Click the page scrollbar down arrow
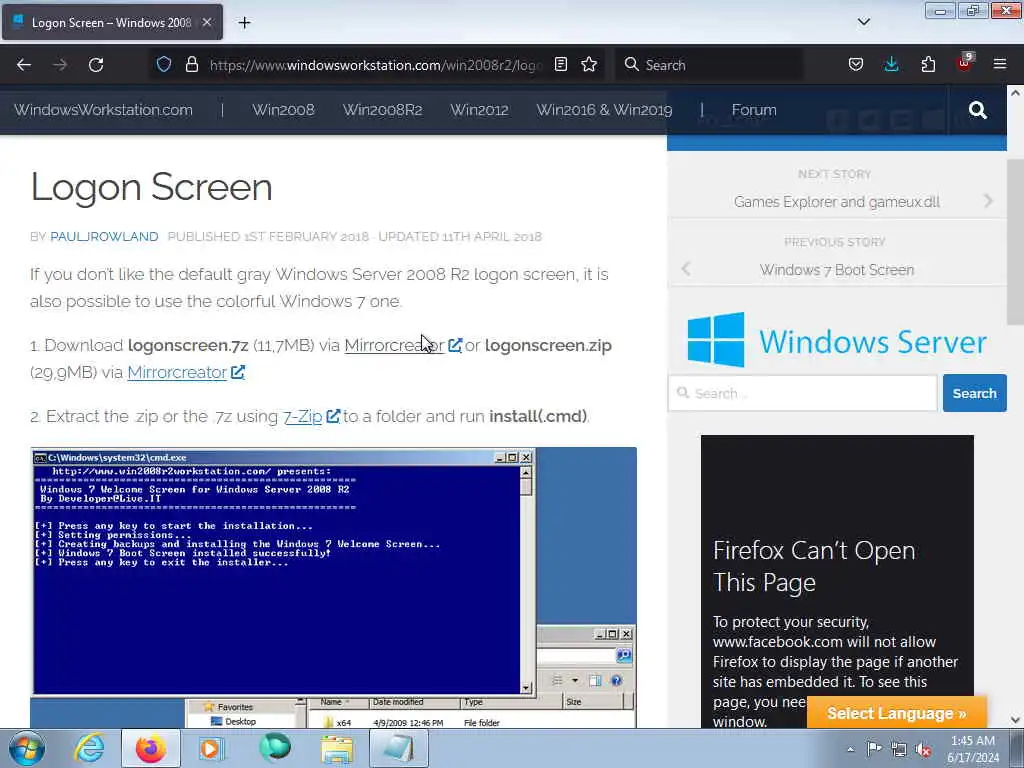 (x=1015, y=720)
